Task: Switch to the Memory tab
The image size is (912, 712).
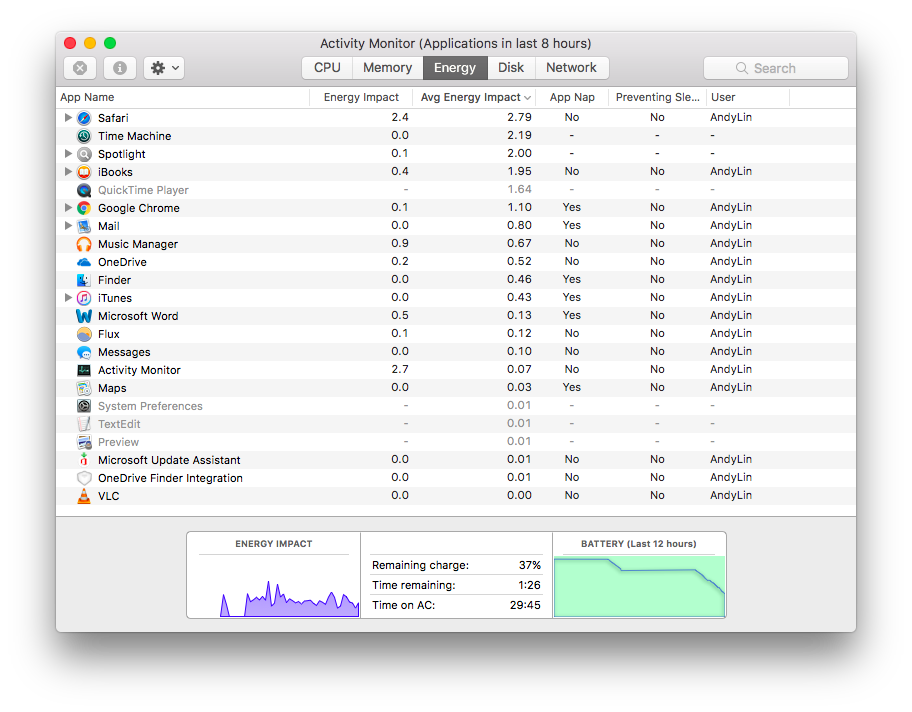Action: pyautogui.click(x=387, y=68)
